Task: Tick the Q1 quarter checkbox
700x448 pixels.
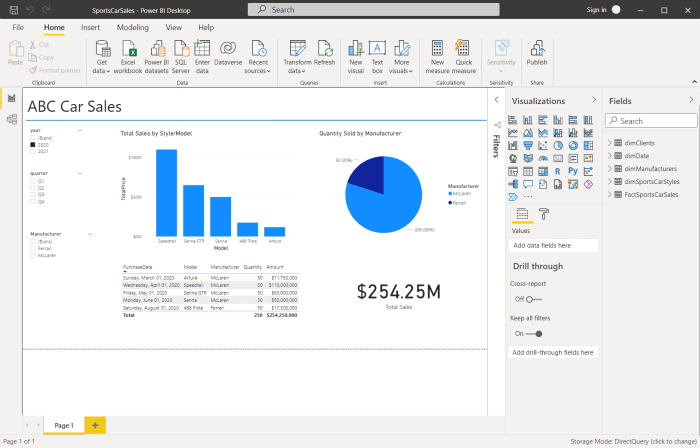Action: pos(33,181)
